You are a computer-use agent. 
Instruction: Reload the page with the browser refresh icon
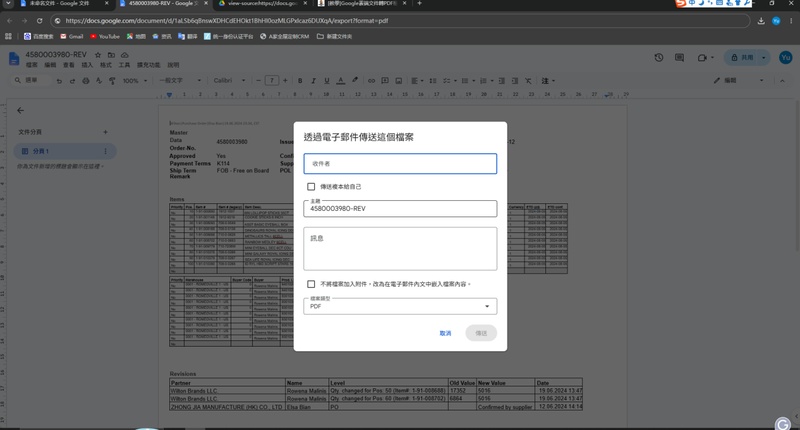pos(39,21)
